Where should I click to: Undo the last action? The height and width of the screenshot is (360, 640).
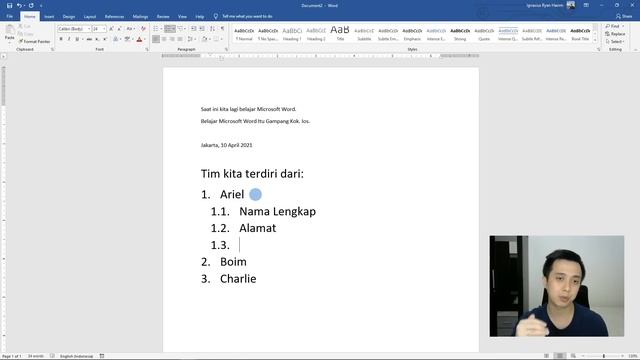click(19, 5)
